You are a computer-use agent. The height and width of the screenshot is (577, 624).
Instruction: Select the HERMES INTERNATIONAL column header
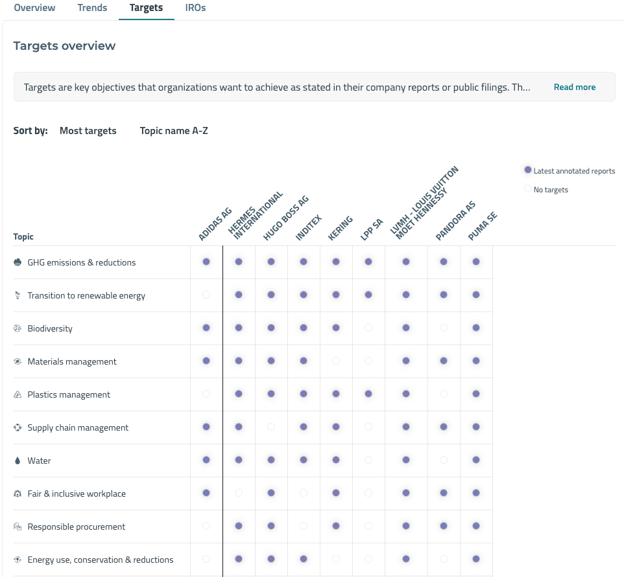[255, 215]
